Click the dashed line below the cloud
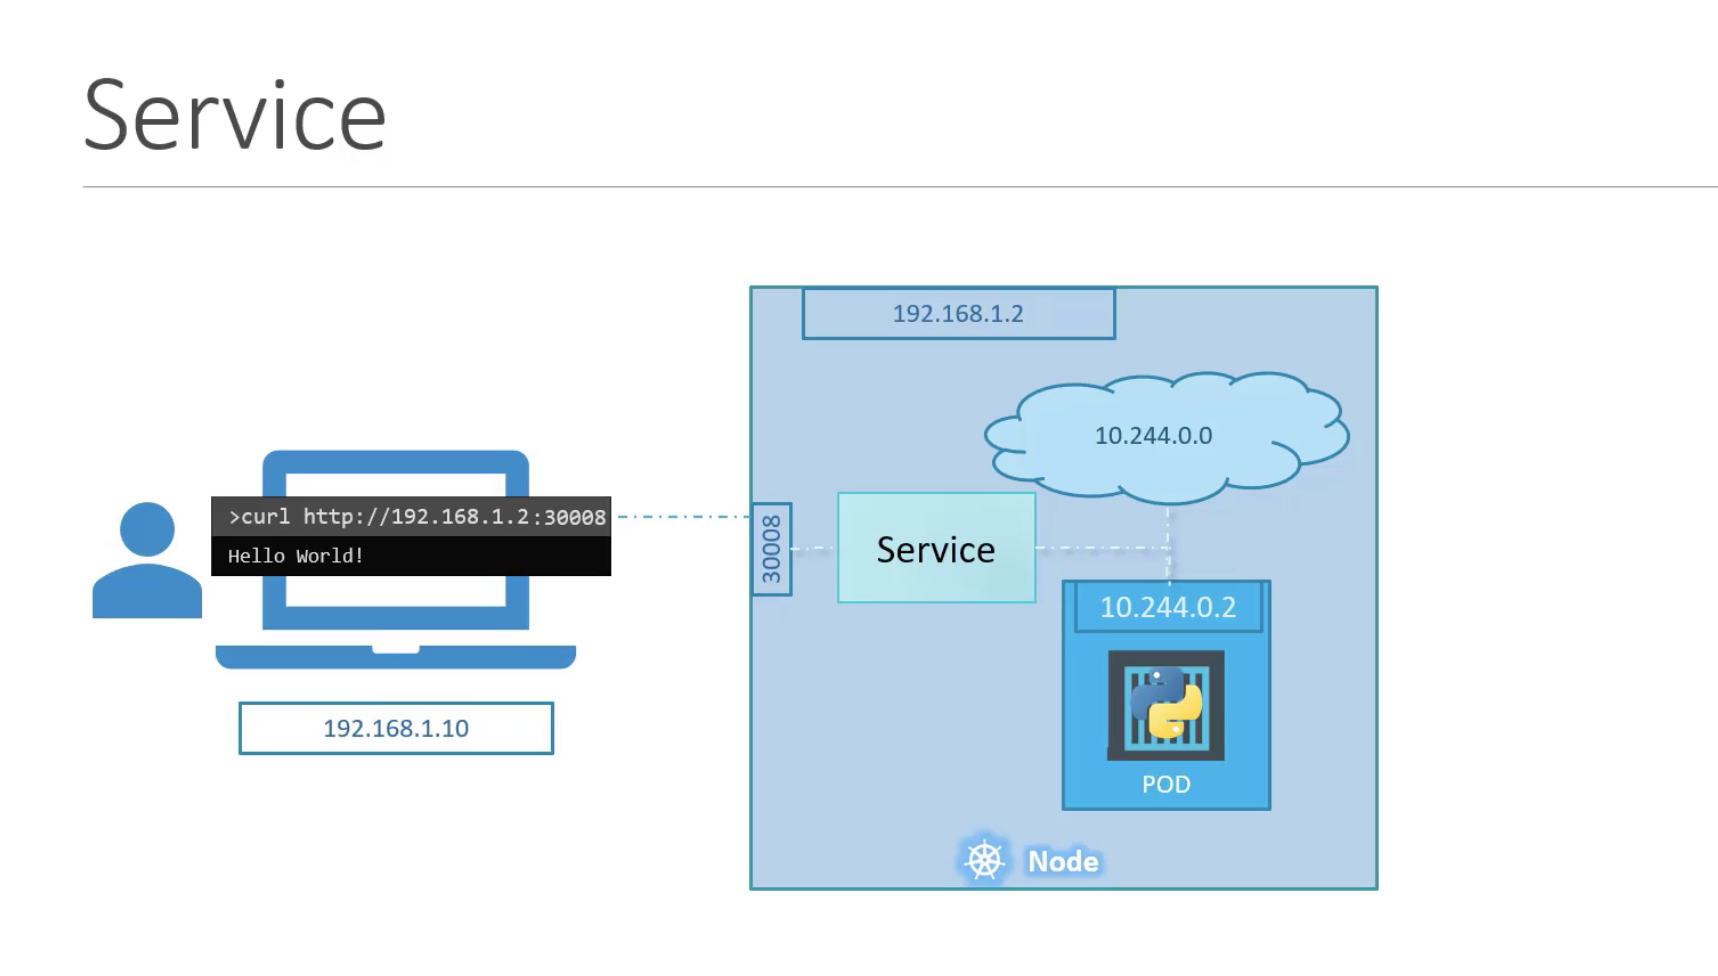The width and height of the screenshot is (1718, 976). [1168, 543]
